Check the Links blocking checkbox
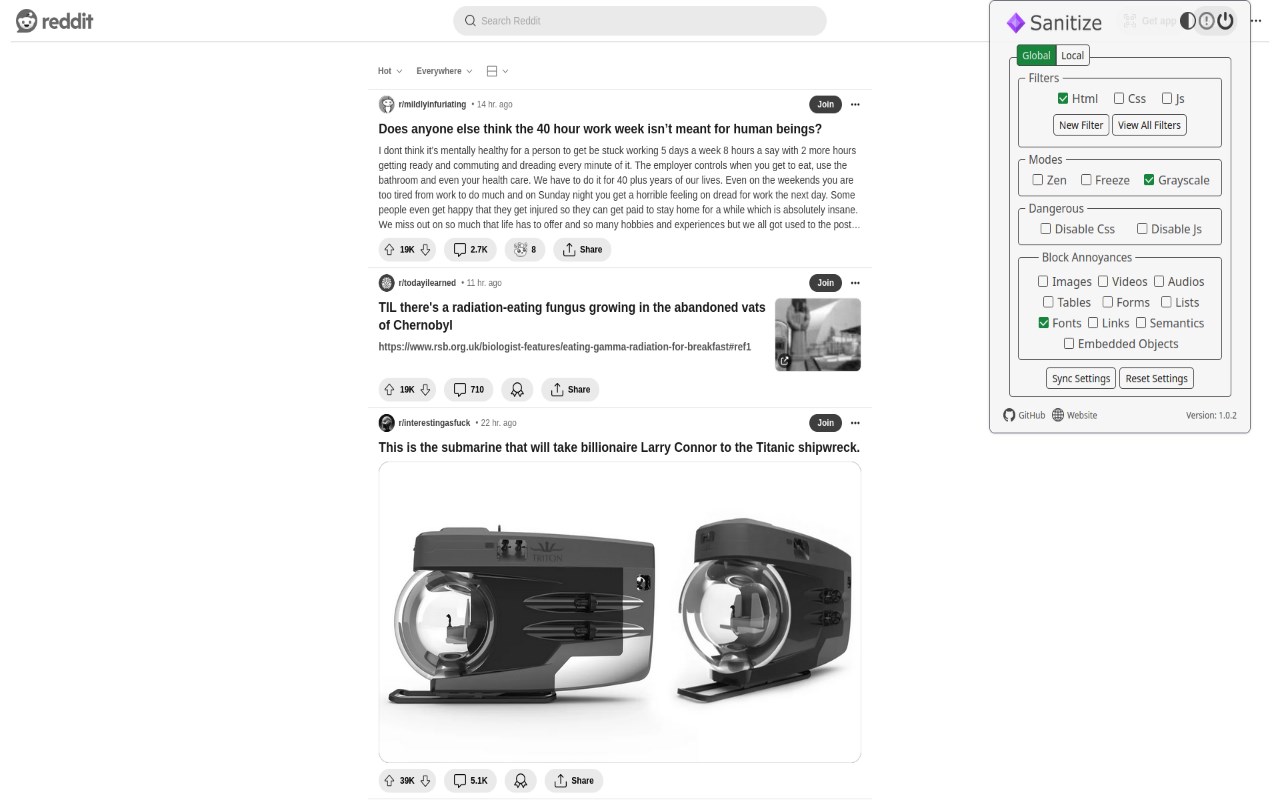This screenshot has width=1280, height=800. [1094, 323]
